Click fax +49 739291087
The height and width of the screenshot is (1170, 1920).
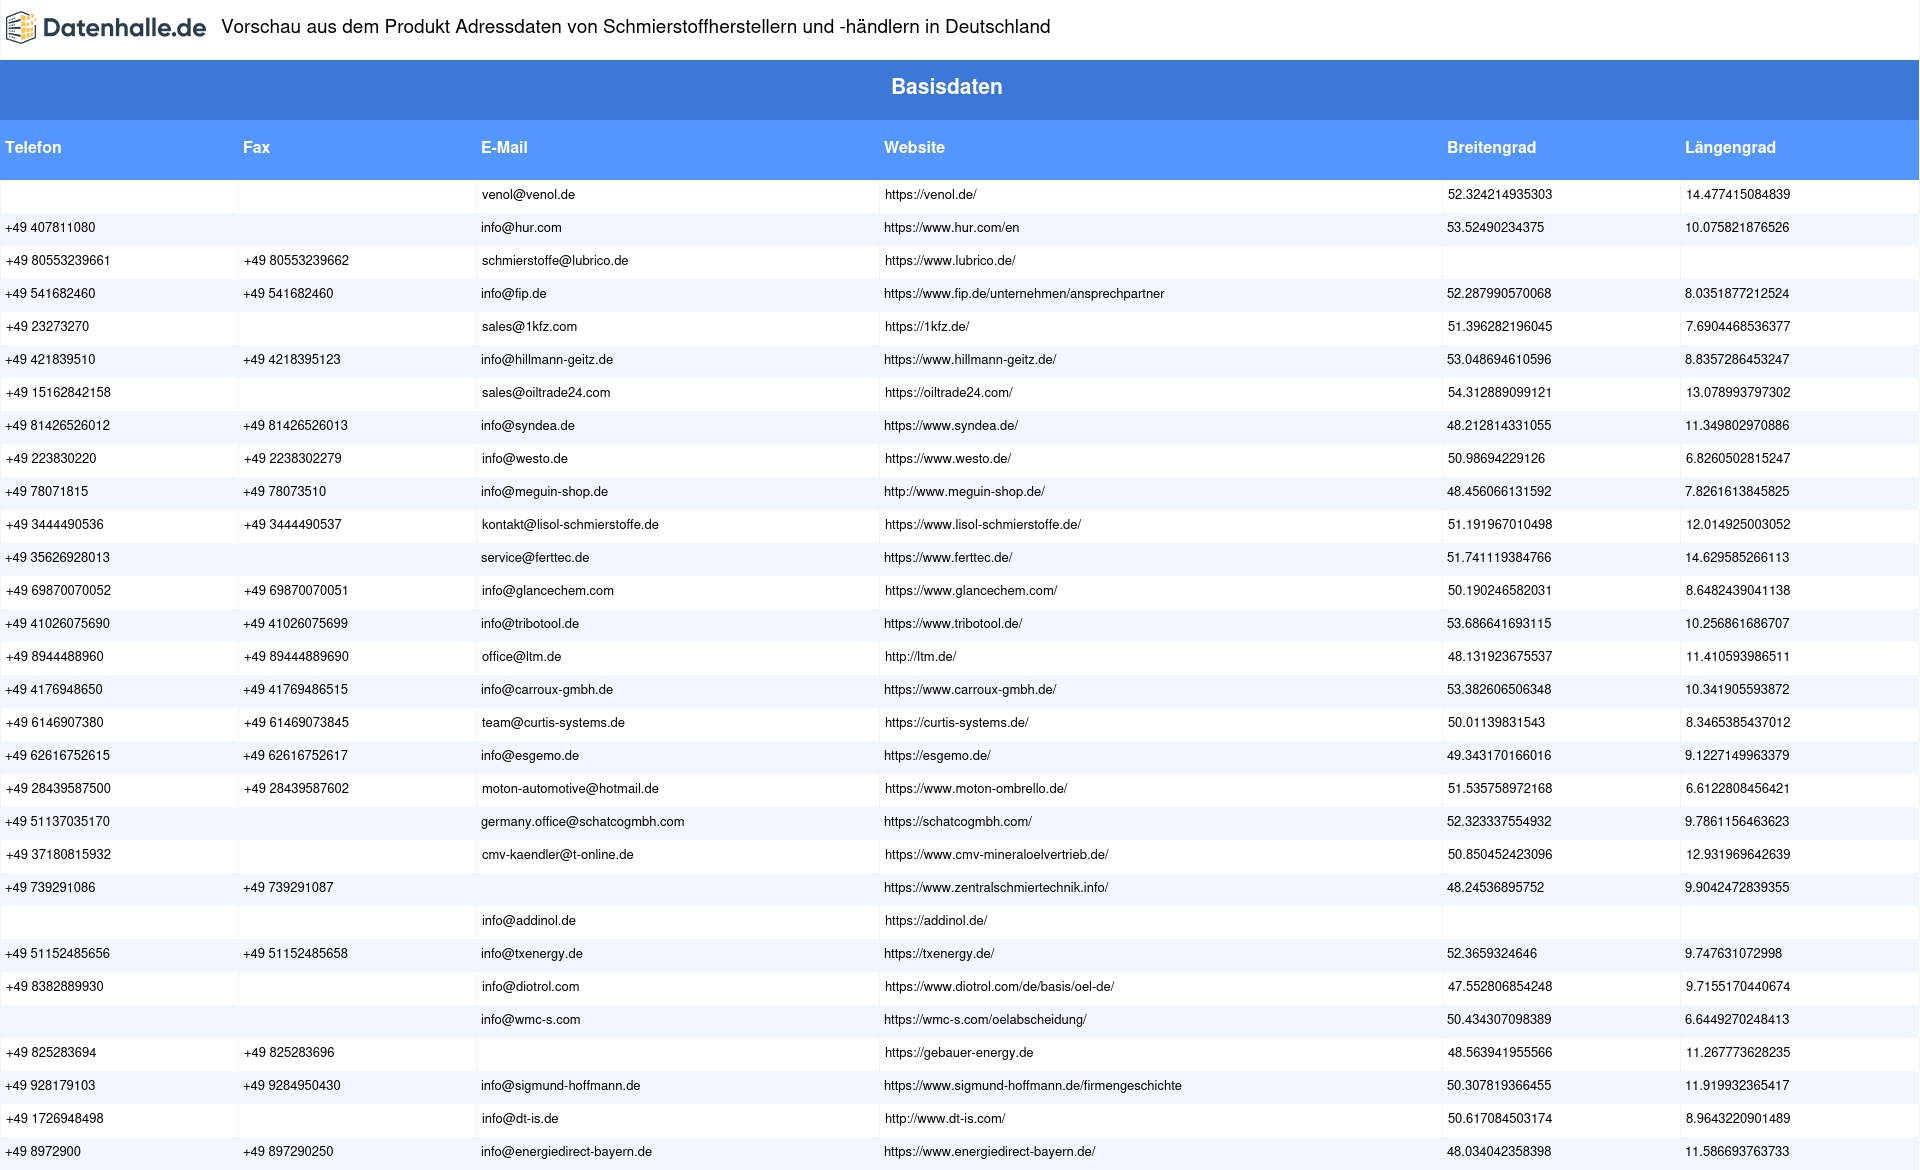(x=288, y=888)
